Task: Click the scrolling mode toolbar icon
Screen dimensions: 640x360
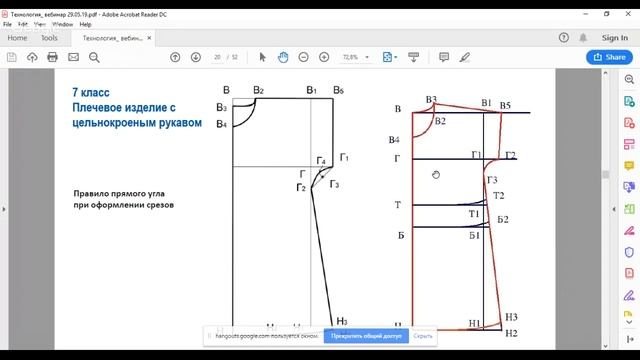Action: [413, 57]
